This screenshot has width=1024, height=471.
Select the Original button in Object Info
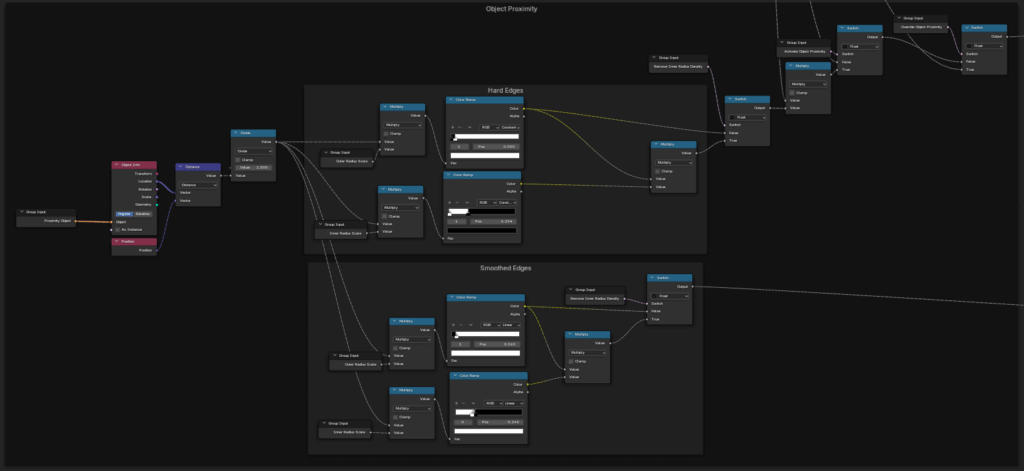pos(125,213)
